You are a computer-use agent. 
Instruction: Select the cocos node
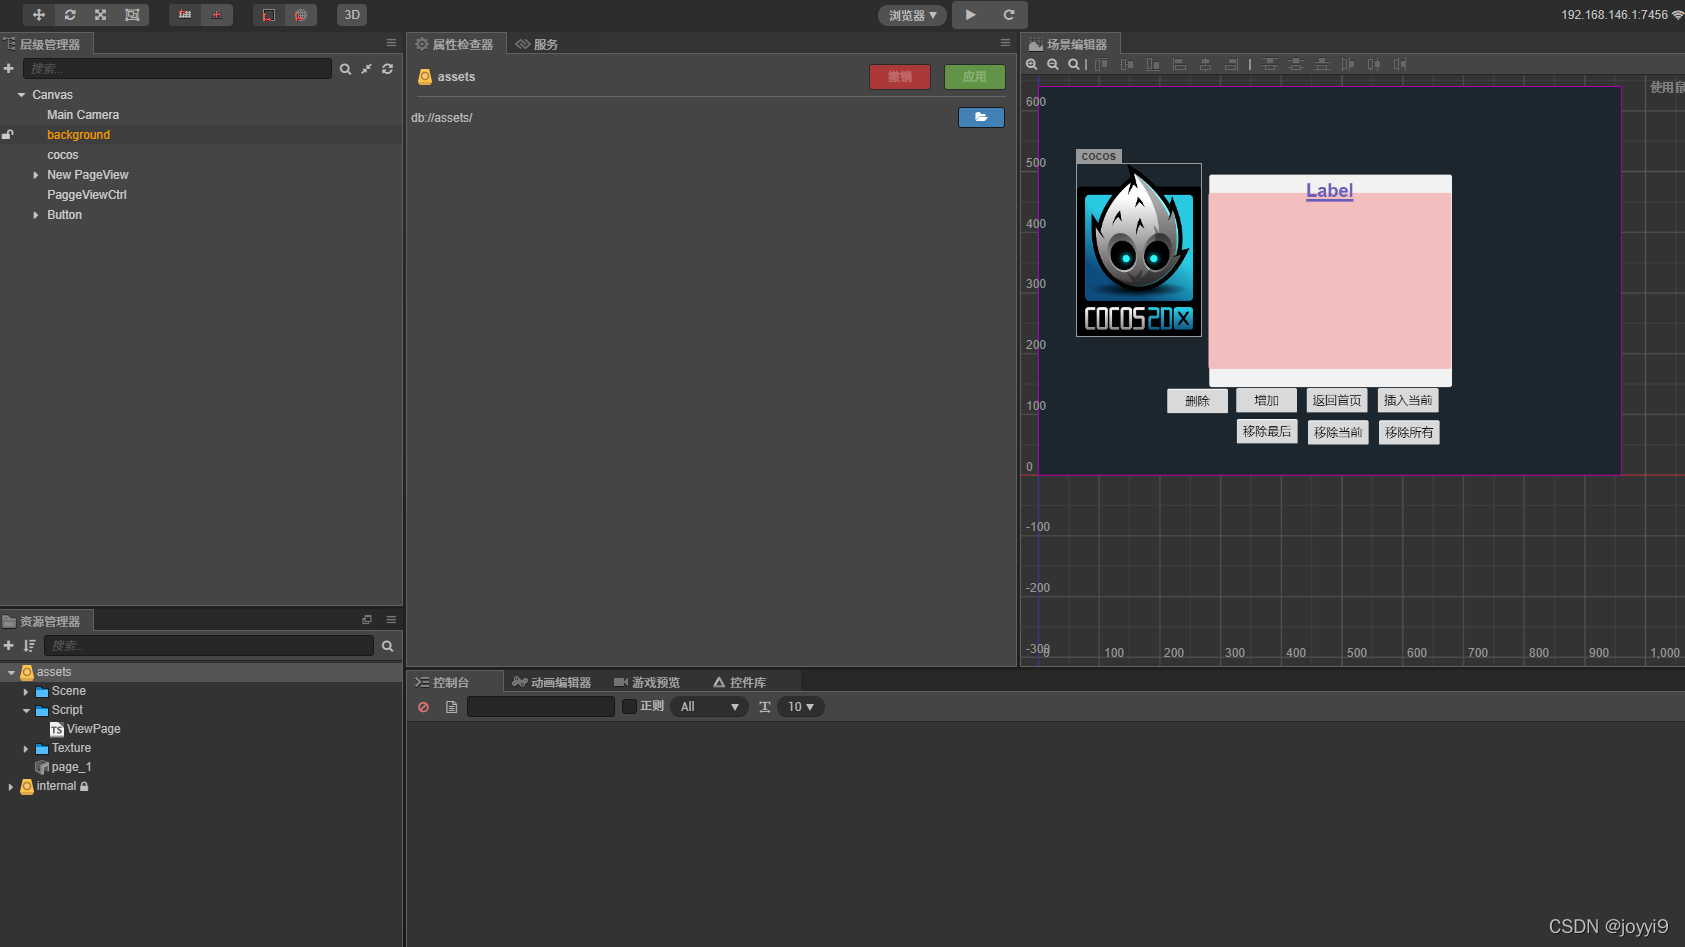click(x=62, y=155)
